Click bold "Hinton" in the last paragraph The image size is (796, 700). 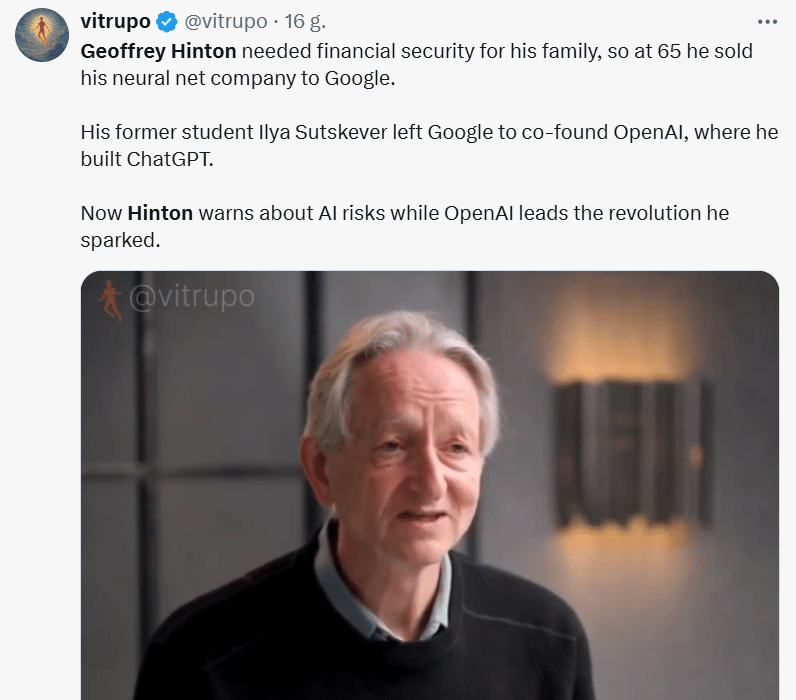(160, 213)
